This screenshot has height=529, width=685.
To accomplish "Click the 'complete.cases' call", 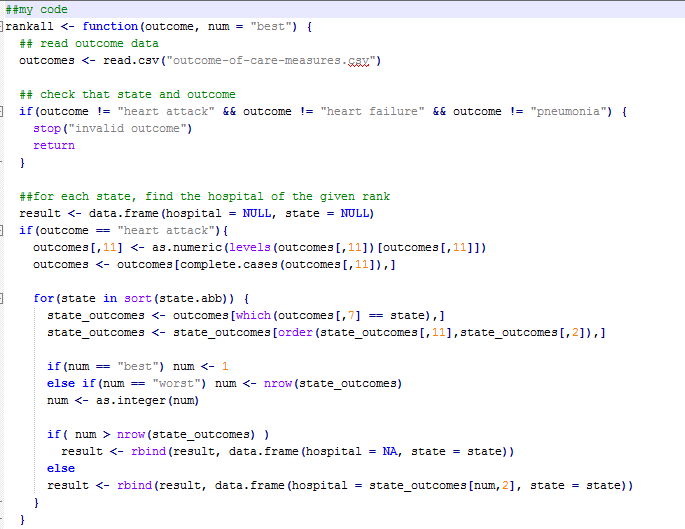I will pyautogui.click(x=229, y=265).
